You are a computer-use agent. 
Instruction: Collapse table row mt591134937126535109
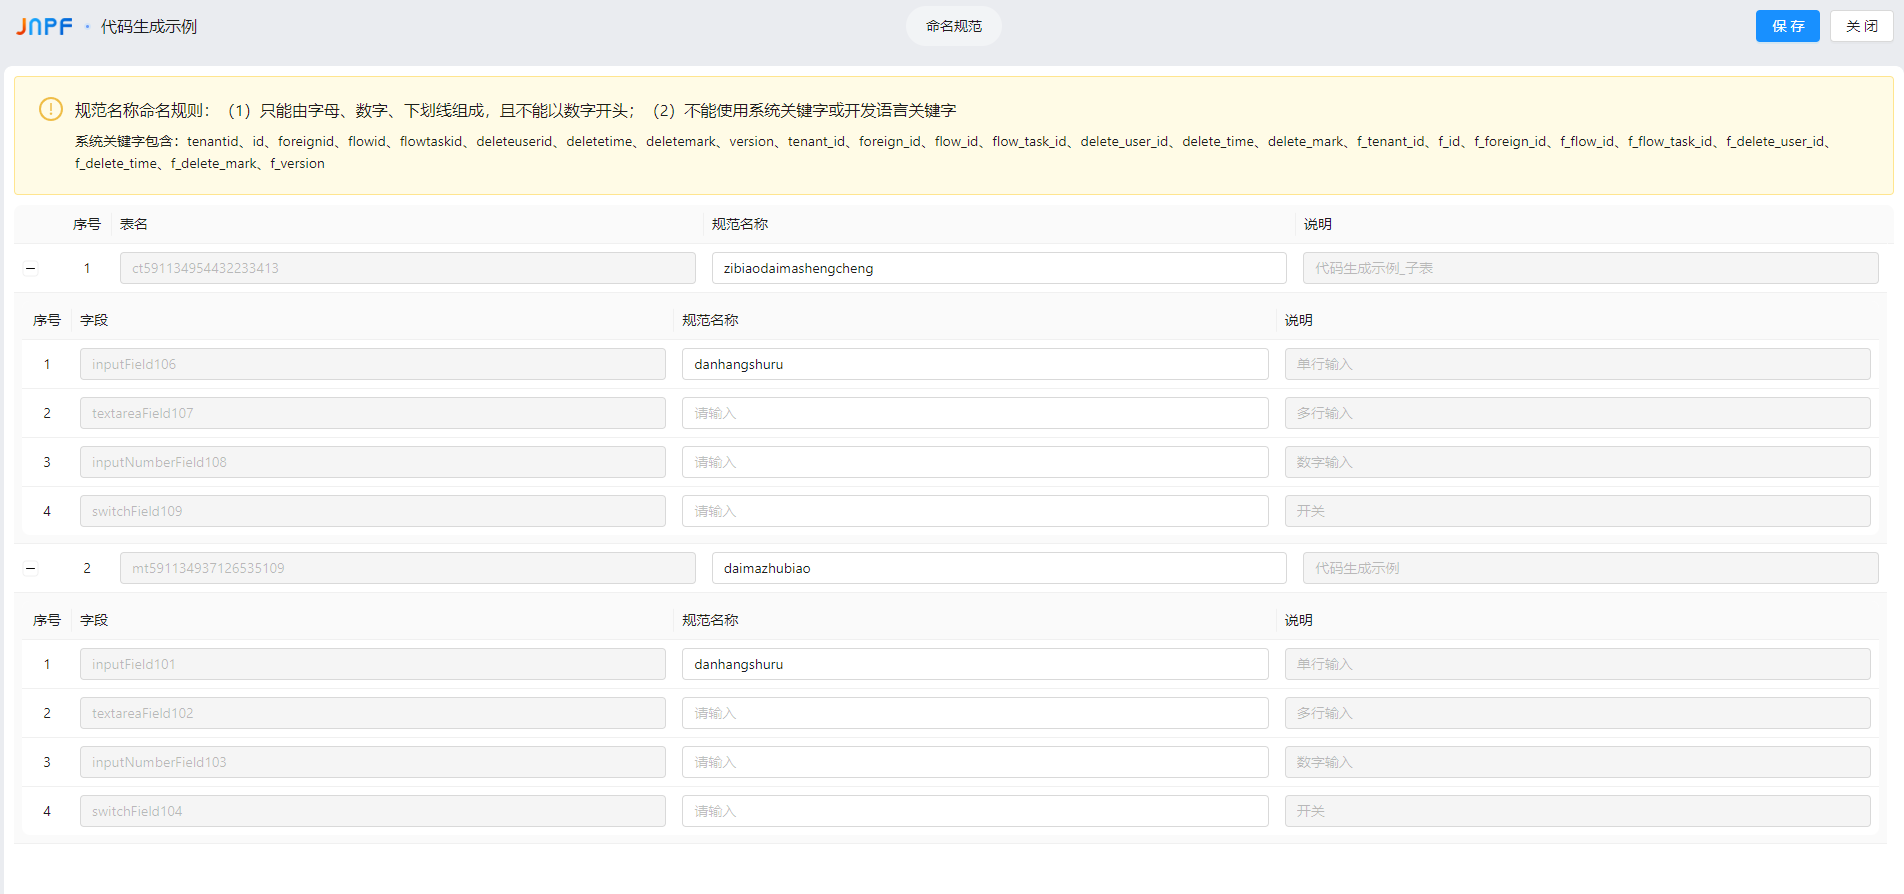click(31, 568)
